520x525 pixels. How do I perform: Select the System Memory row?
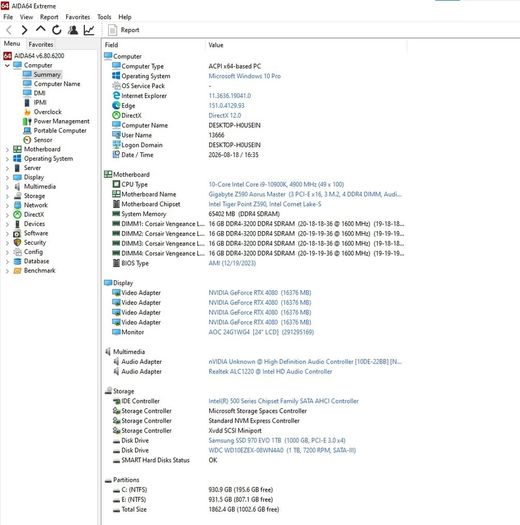click(x=254, y=214)
